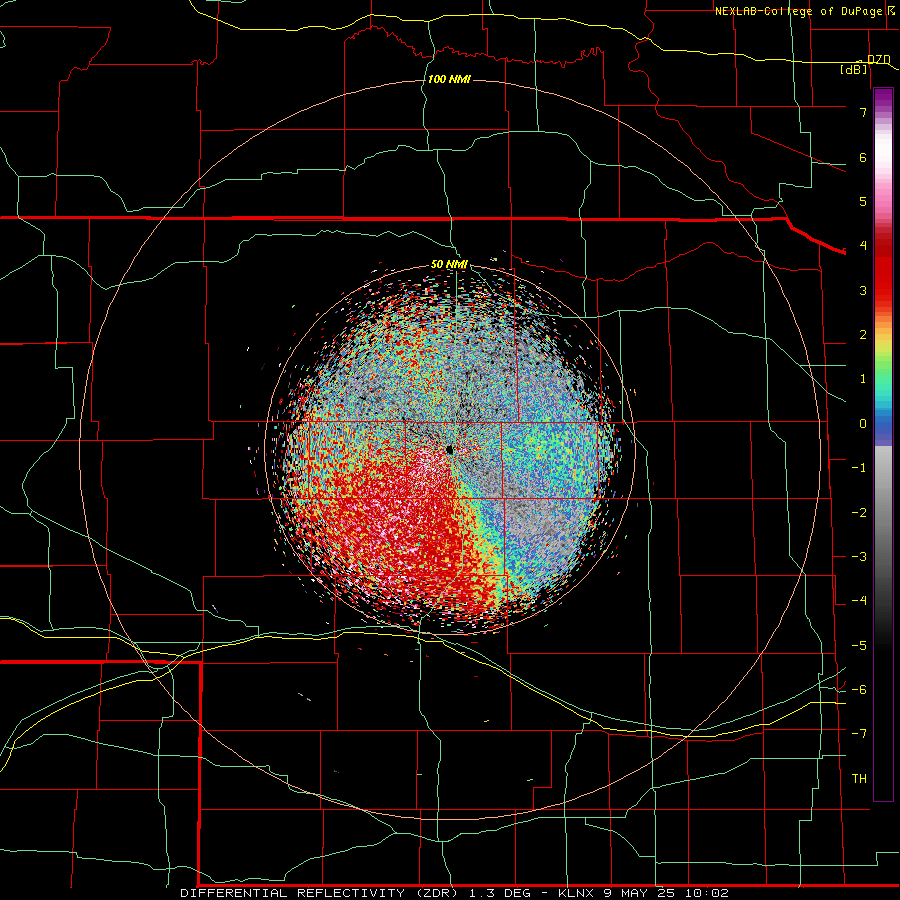Click the black radar site dot at center
Image resolution: width=900 pixels, height=900 pixels.
click(x=450, y=450)
